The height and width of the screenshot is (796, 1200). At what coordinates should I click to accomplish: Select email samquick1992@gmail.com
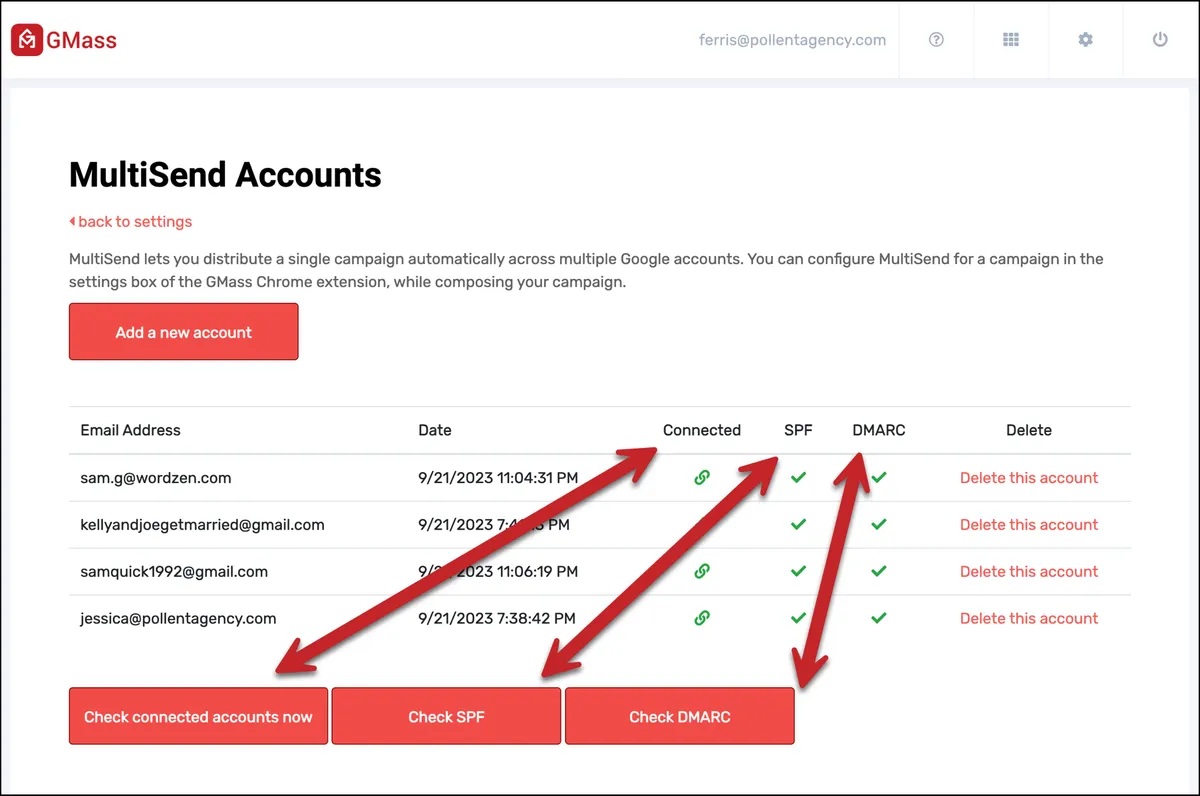pyautogui.click(x=174, y=572)
